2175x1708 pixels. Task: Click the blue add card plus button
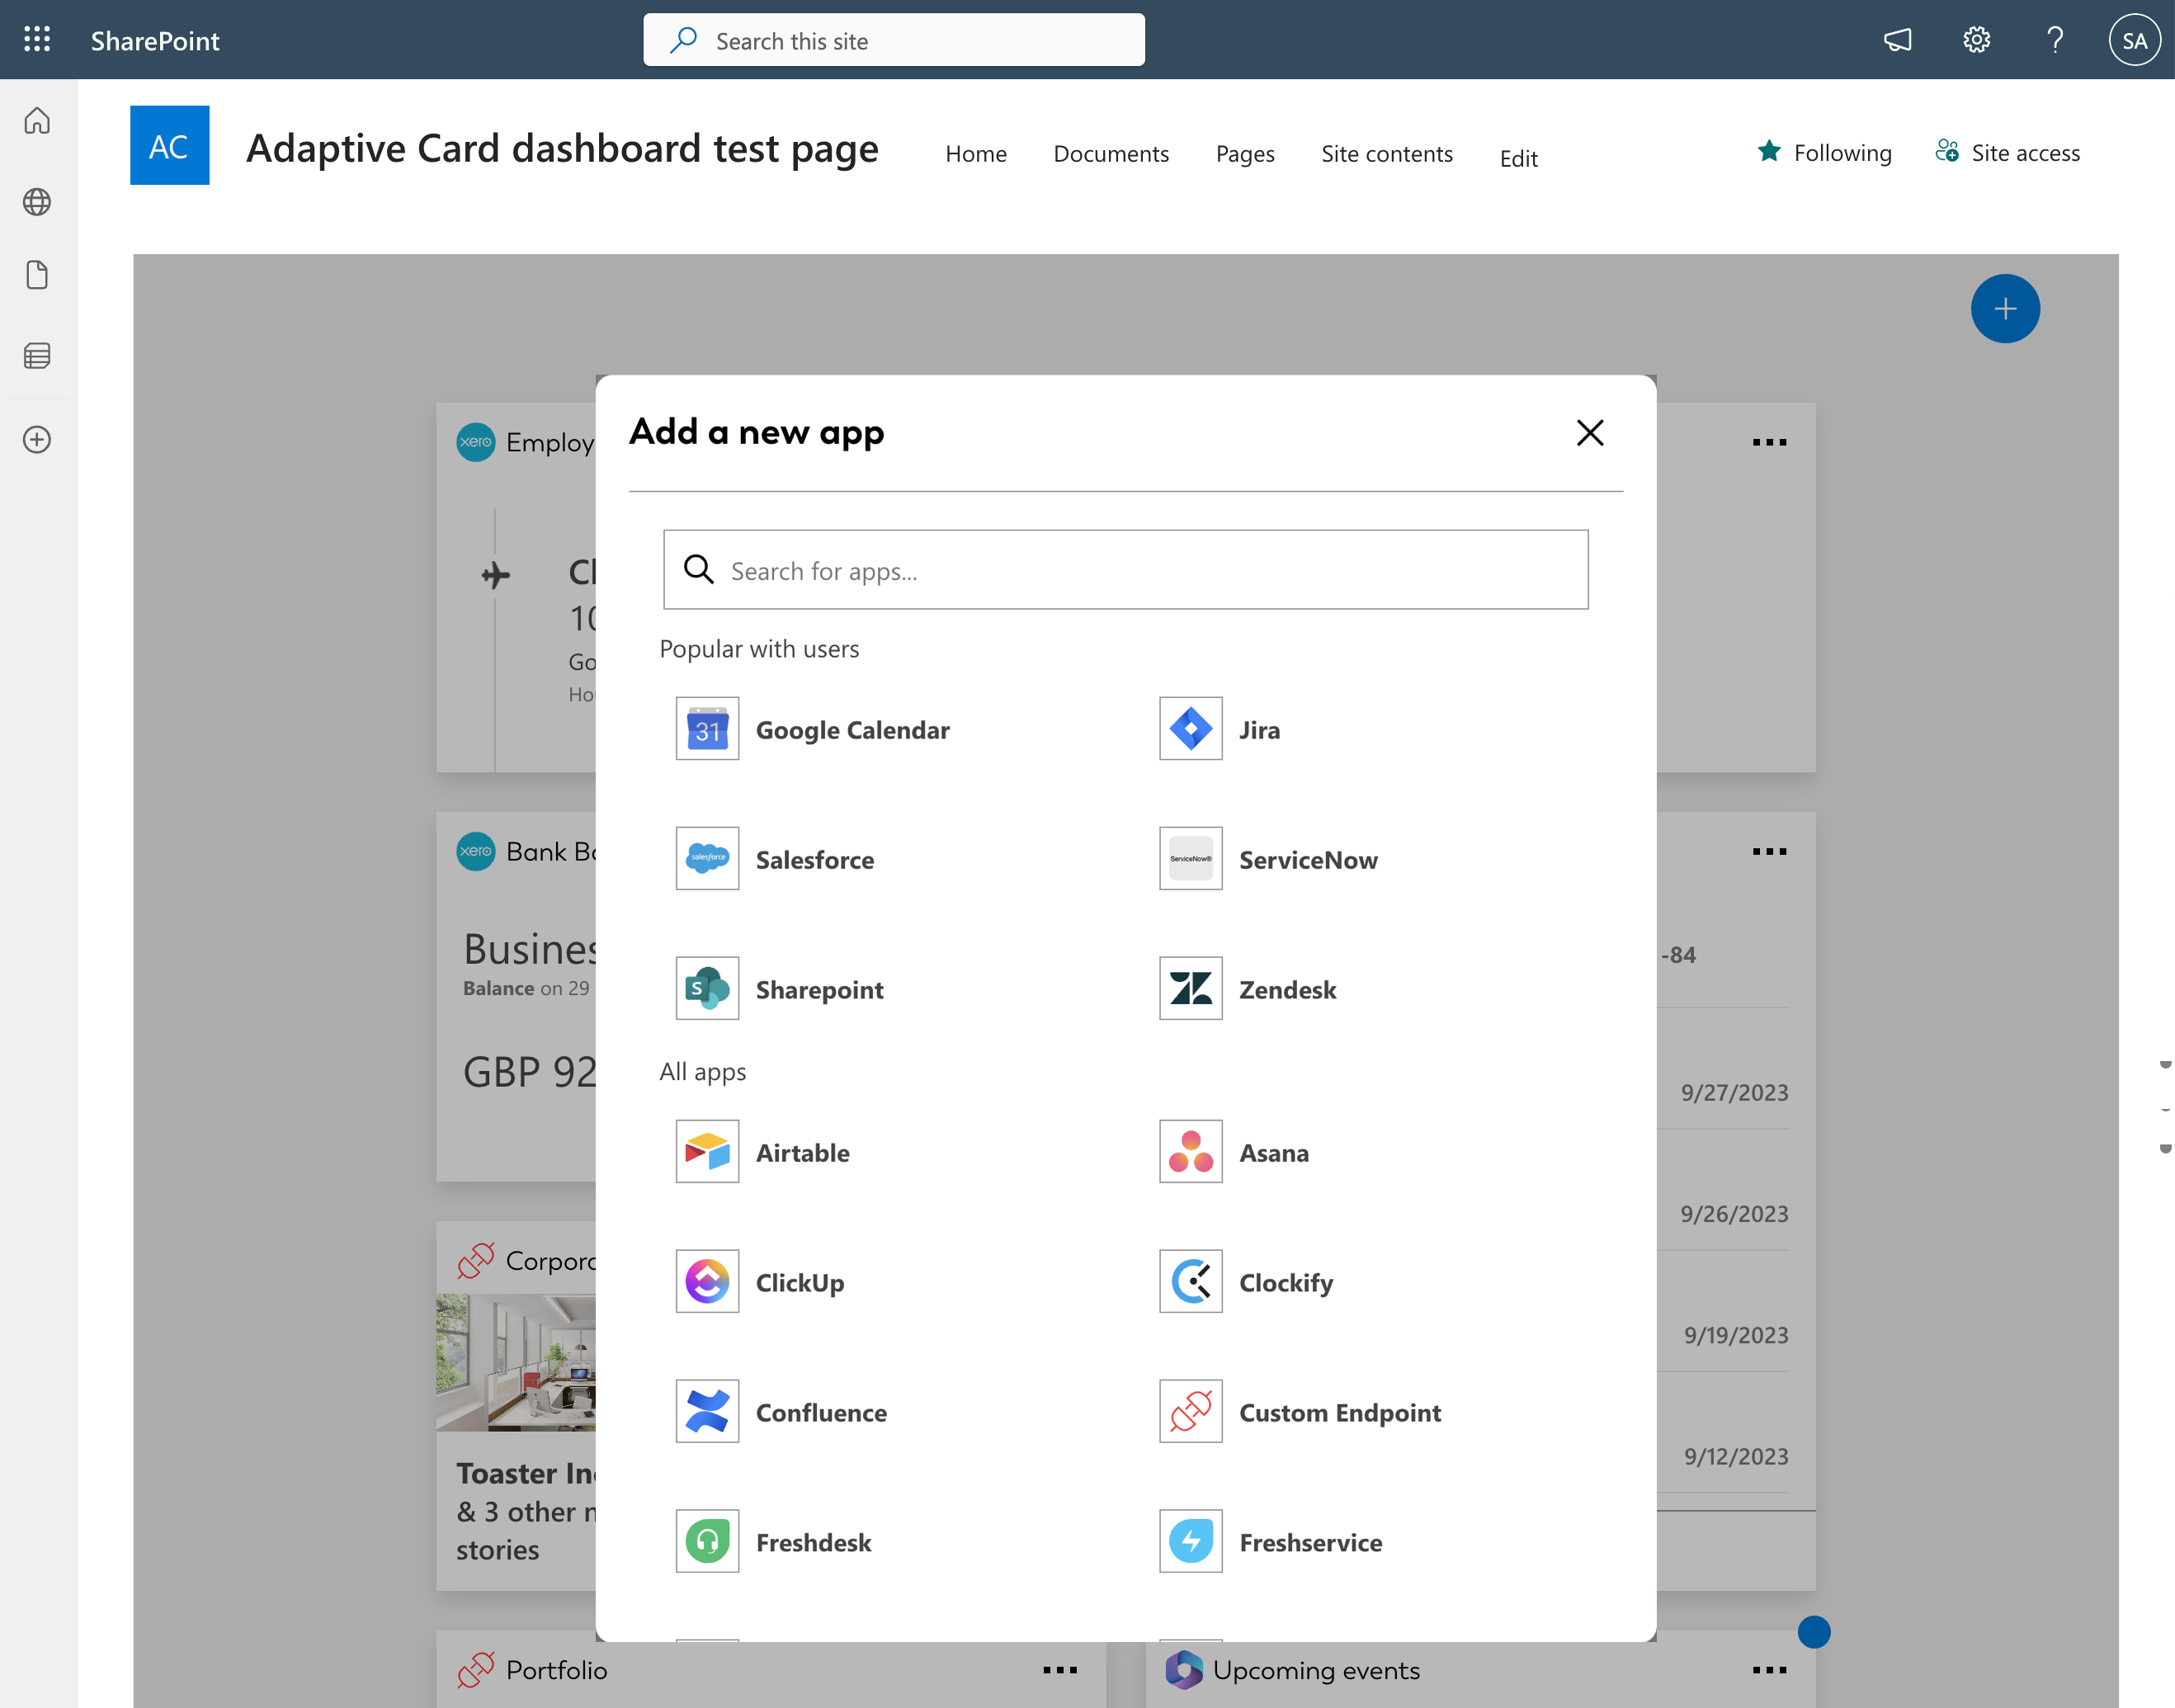point(2005,309)
